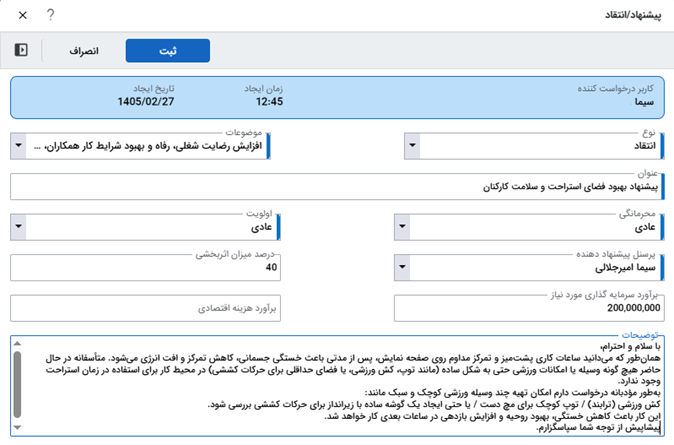Image resolution: width=674 pixels, height=445 pixels.
Task: Expand the اولویت dropdown arrow
Action: click(x=18, y=226)
